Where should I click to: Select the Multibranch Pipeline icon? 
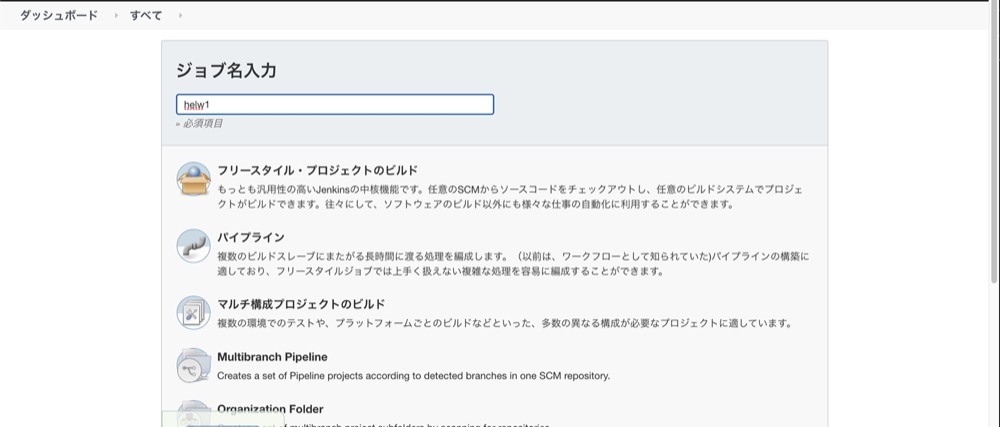coord(193,365)
